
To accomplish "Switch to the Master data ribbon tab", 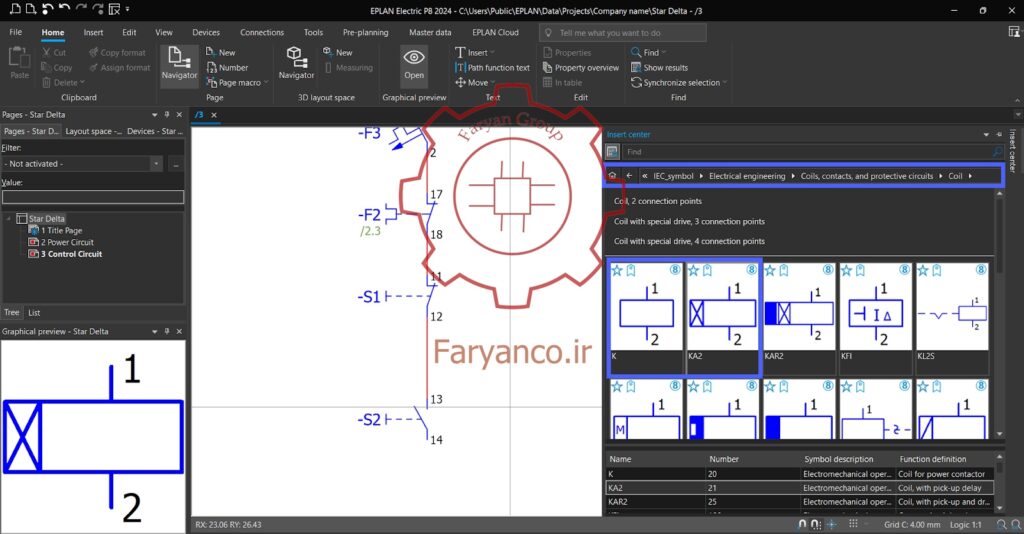I will click(430, 32).
